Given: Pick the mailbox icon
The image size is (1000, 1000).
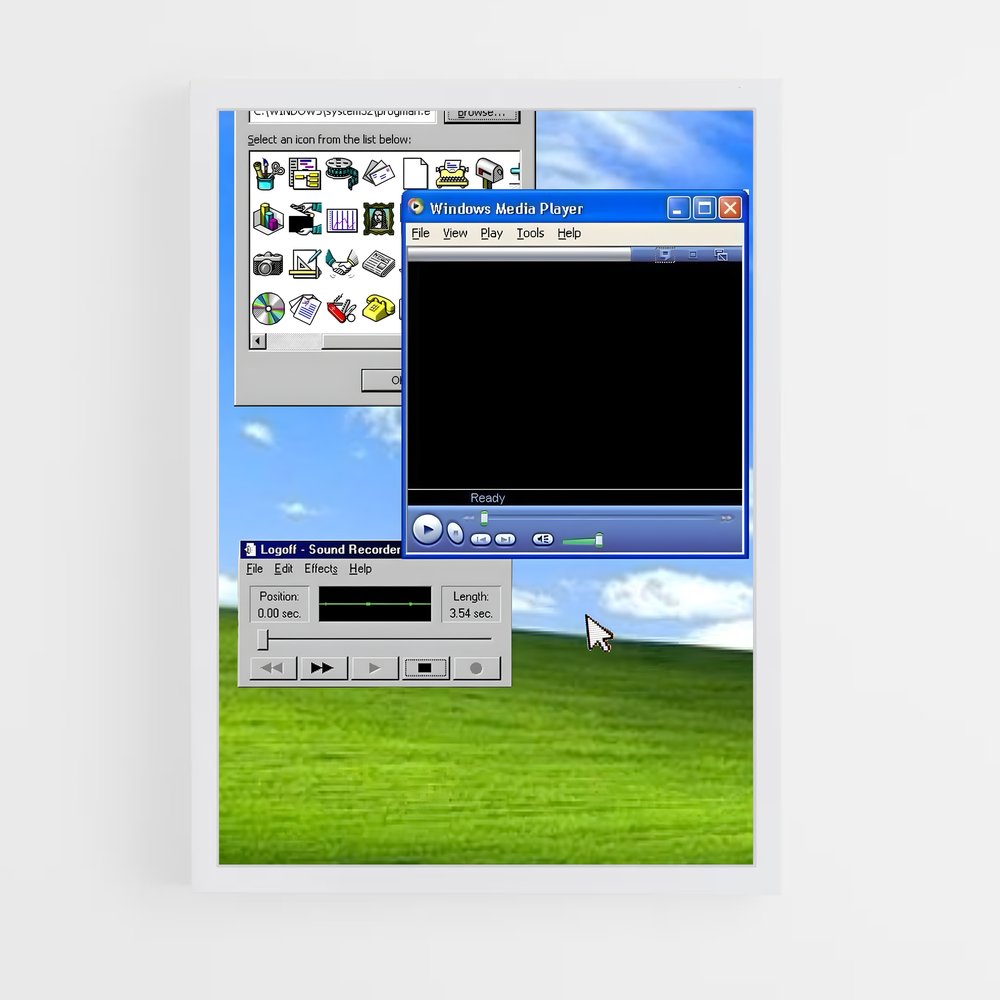Looking at the screenshot, I should tap(489, 173).
